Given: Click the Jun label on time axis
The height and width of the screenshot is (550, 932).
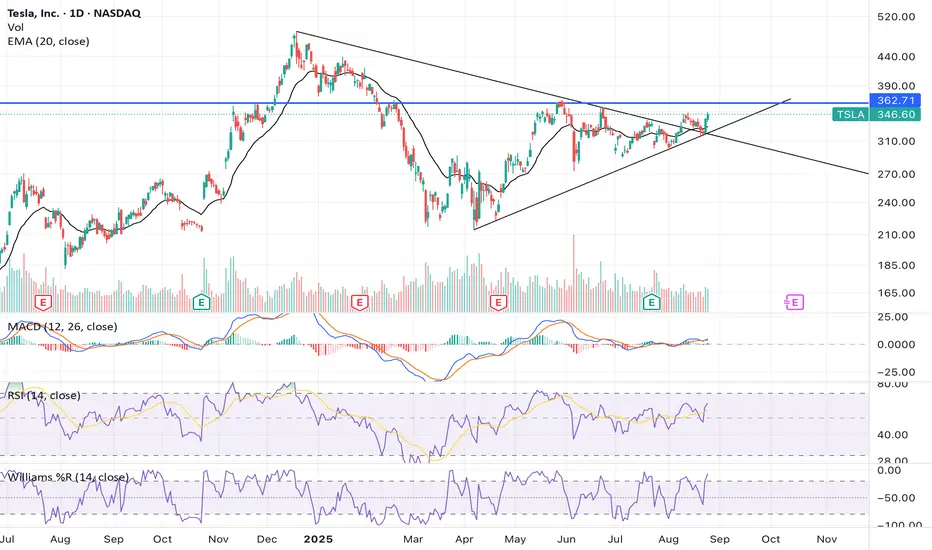Looking at the screenshot, I should tap(566, 539).
